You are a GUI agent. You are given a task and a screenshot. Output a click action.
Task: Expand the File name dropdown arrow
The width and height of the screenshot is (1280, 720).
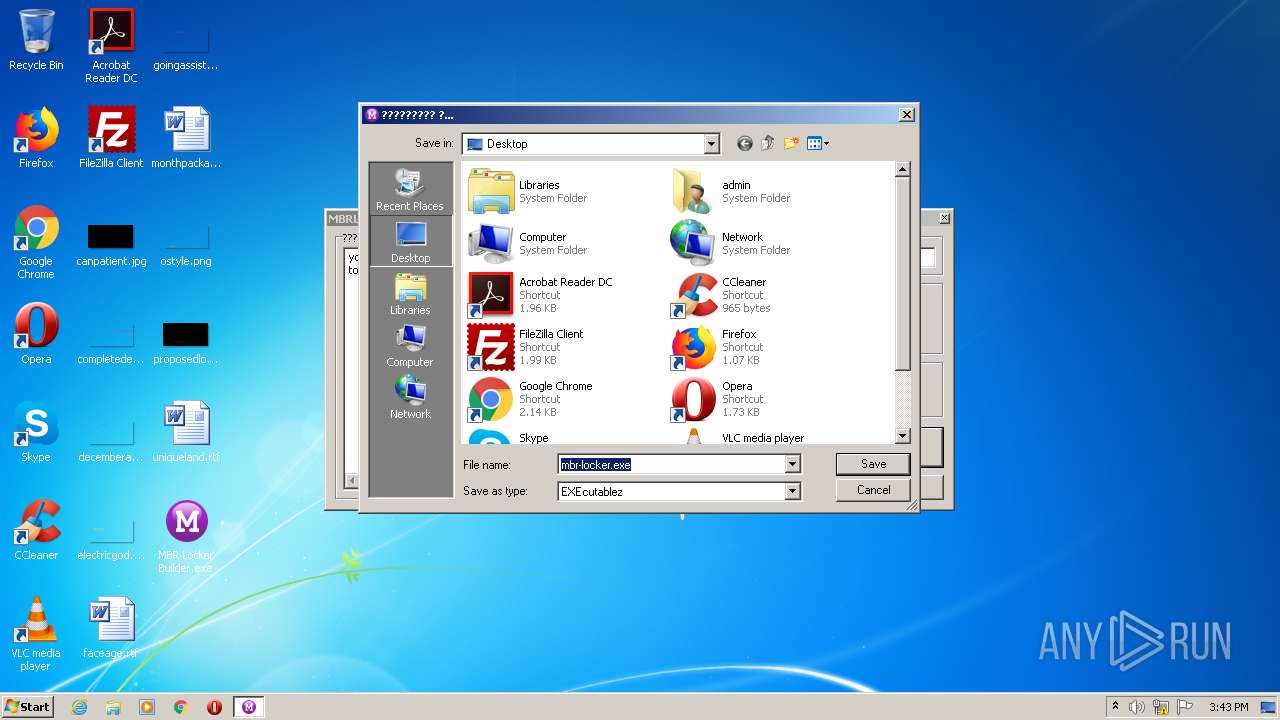(x=792, y=464)
